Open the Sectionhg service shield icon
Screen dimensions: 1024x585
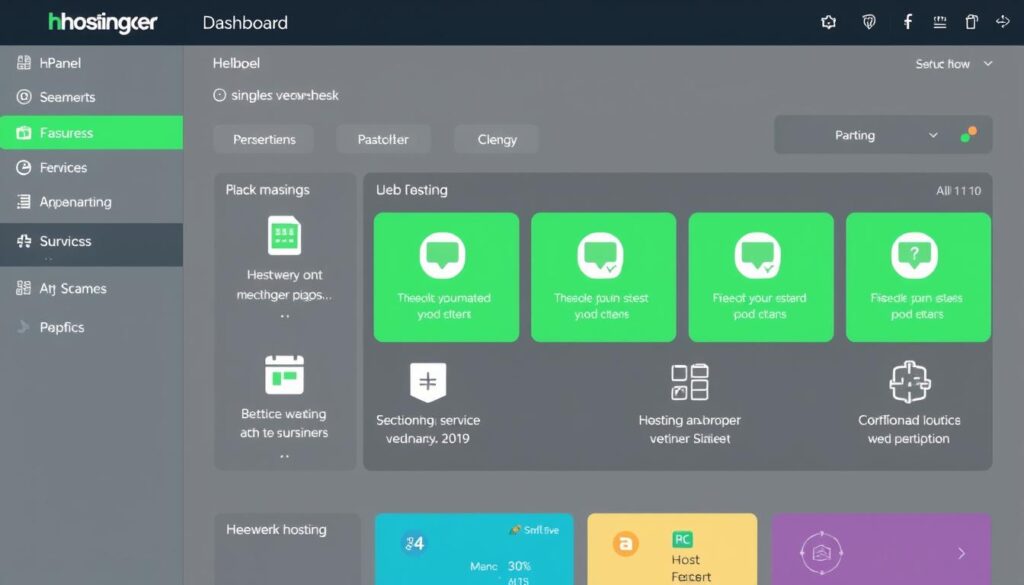pyautogui.click(x=428, y=382)
